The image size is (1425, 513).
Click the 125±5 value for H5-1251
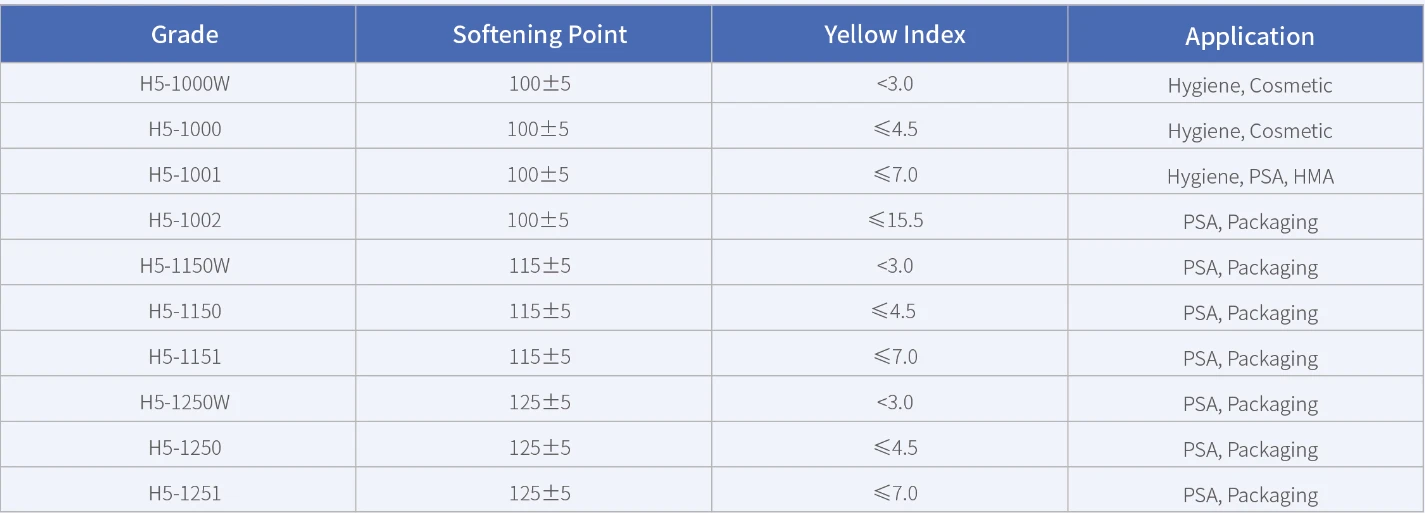539,493
